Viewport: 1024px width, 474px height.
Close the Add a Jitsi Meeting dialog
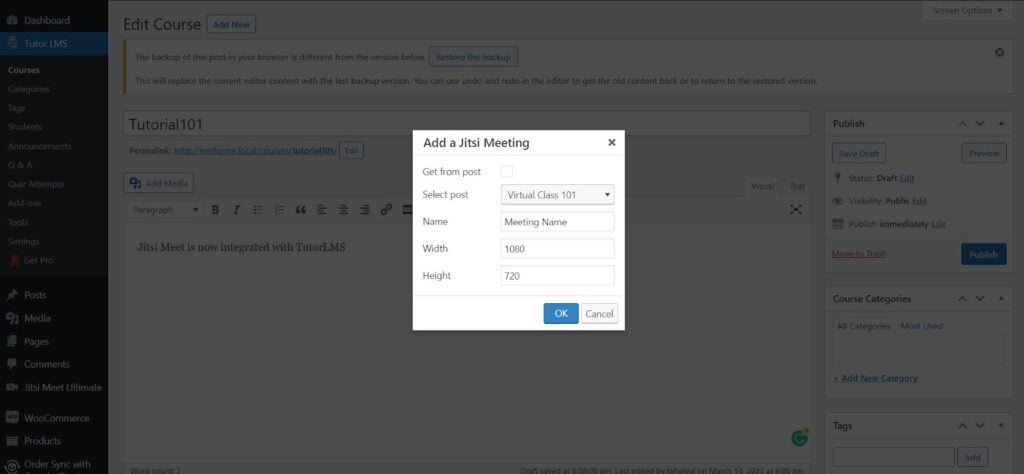(611, 142)
